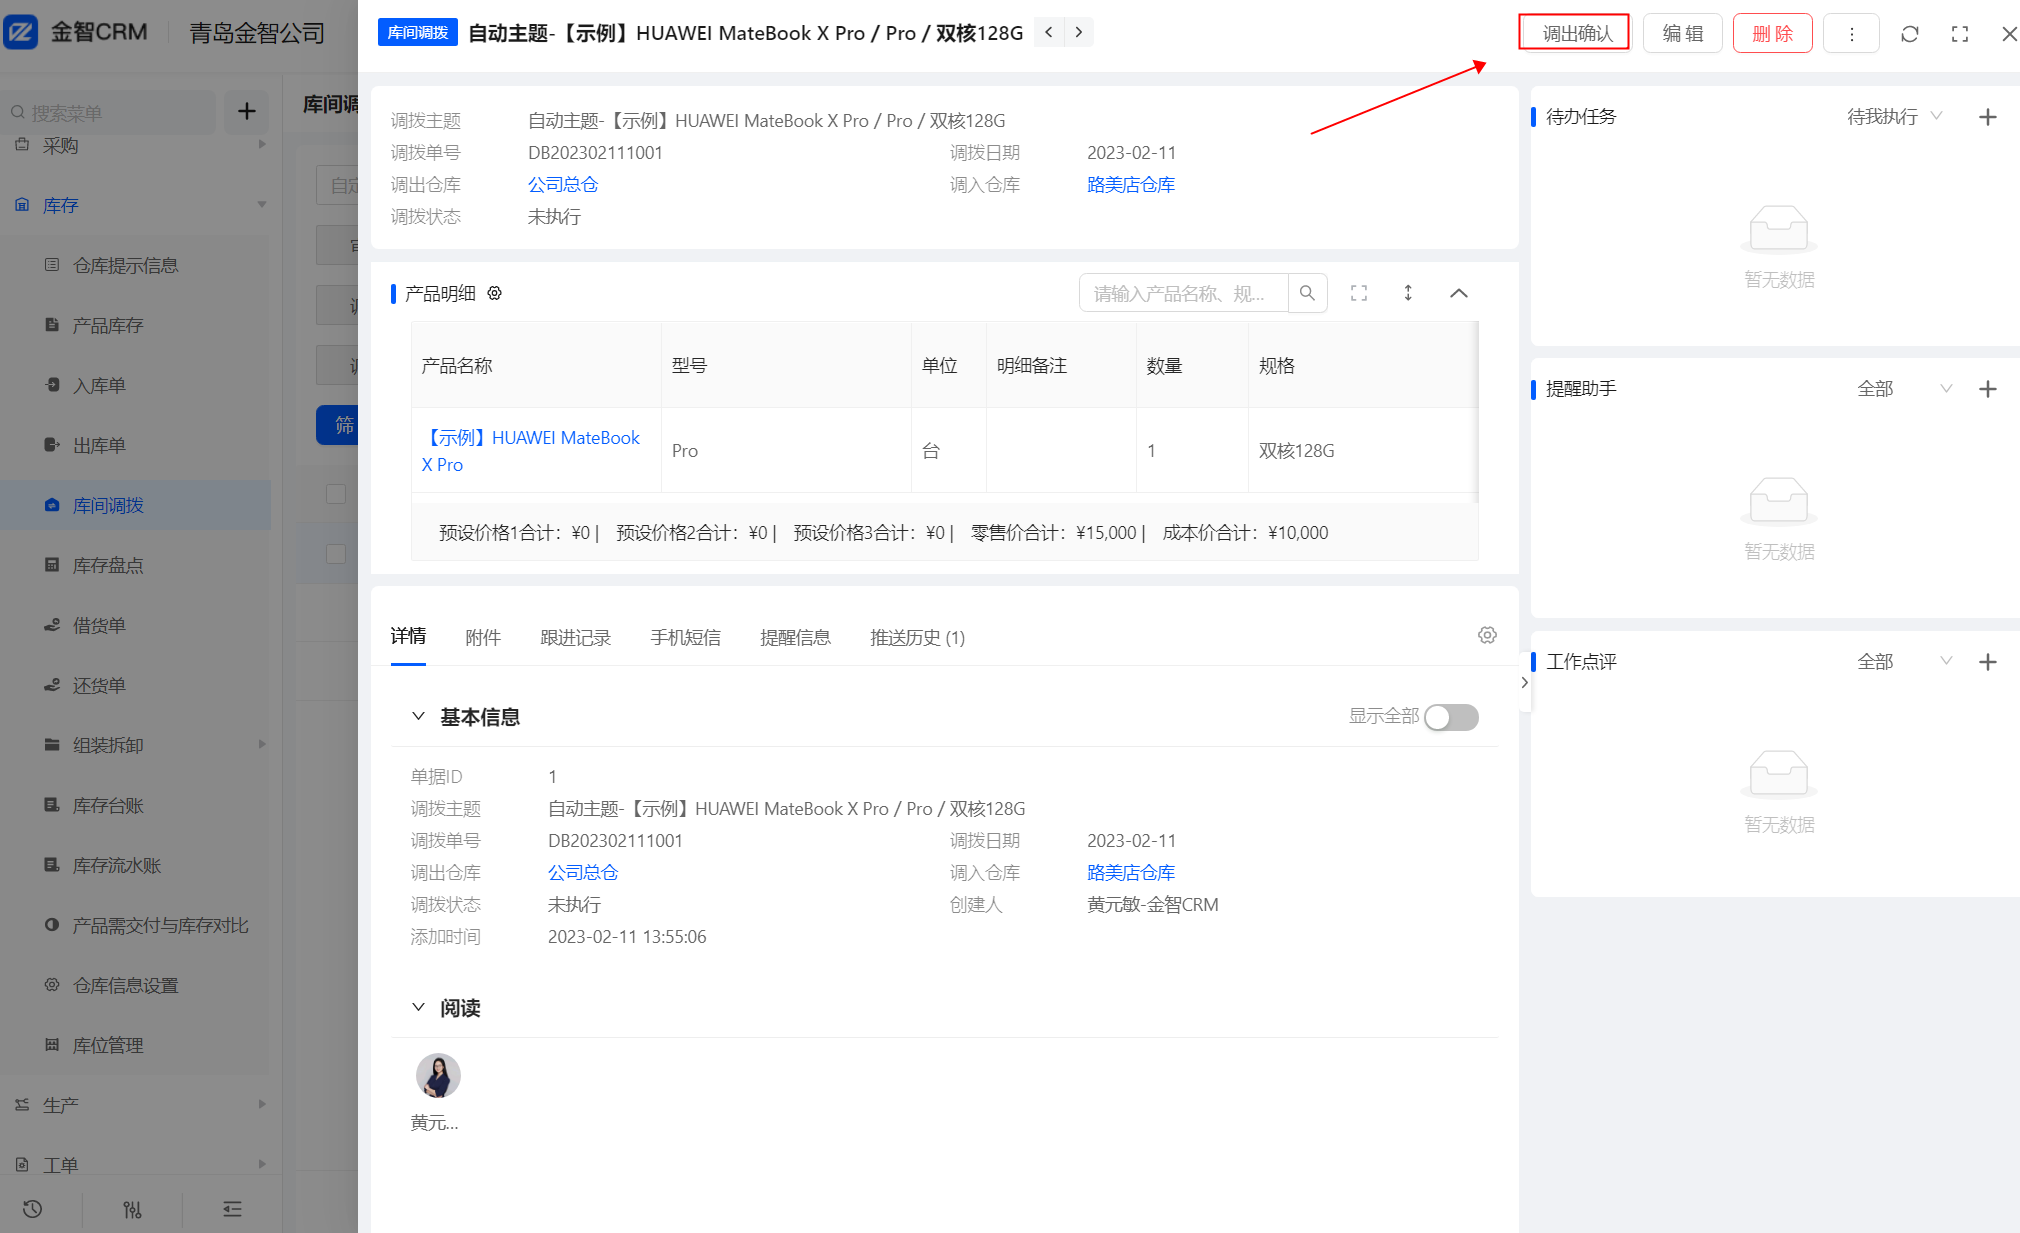Click the red 删除 button

coord(1772,33)
